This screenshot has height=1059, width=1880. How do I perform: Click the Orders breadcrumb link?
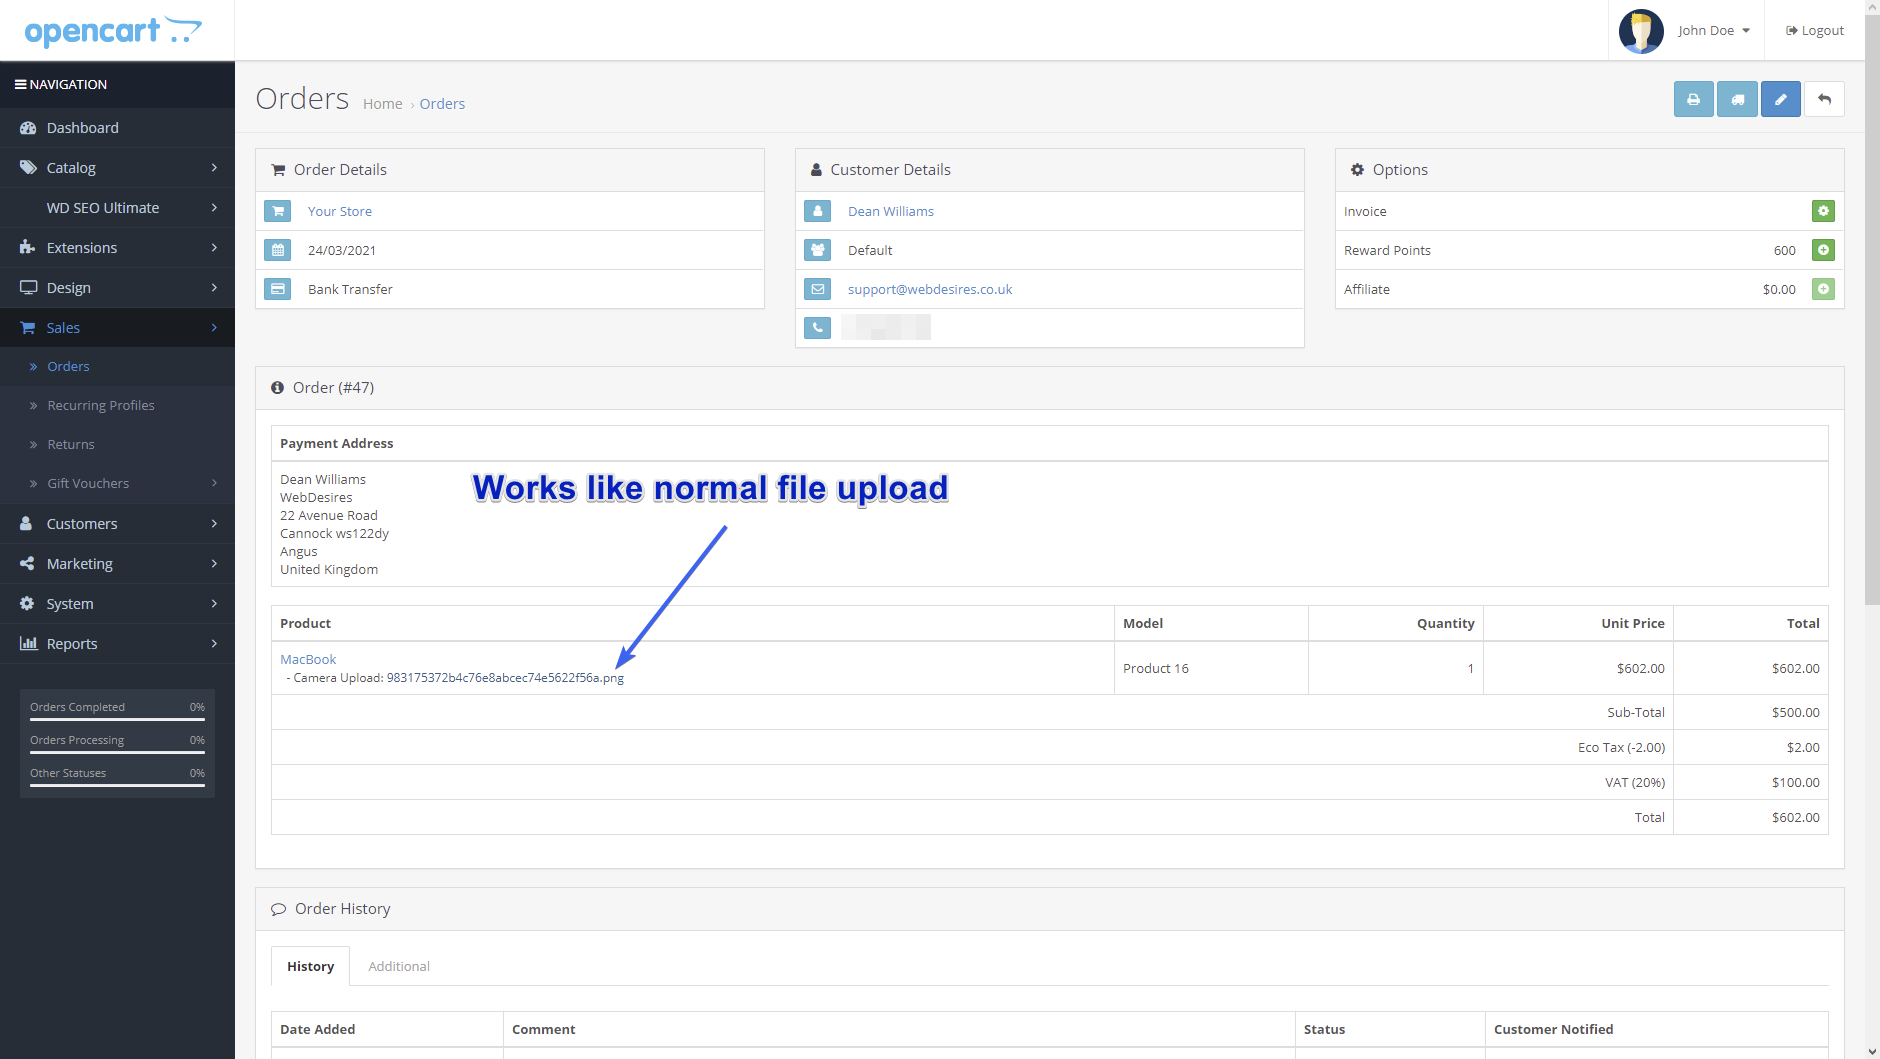(x=442, y=104)
